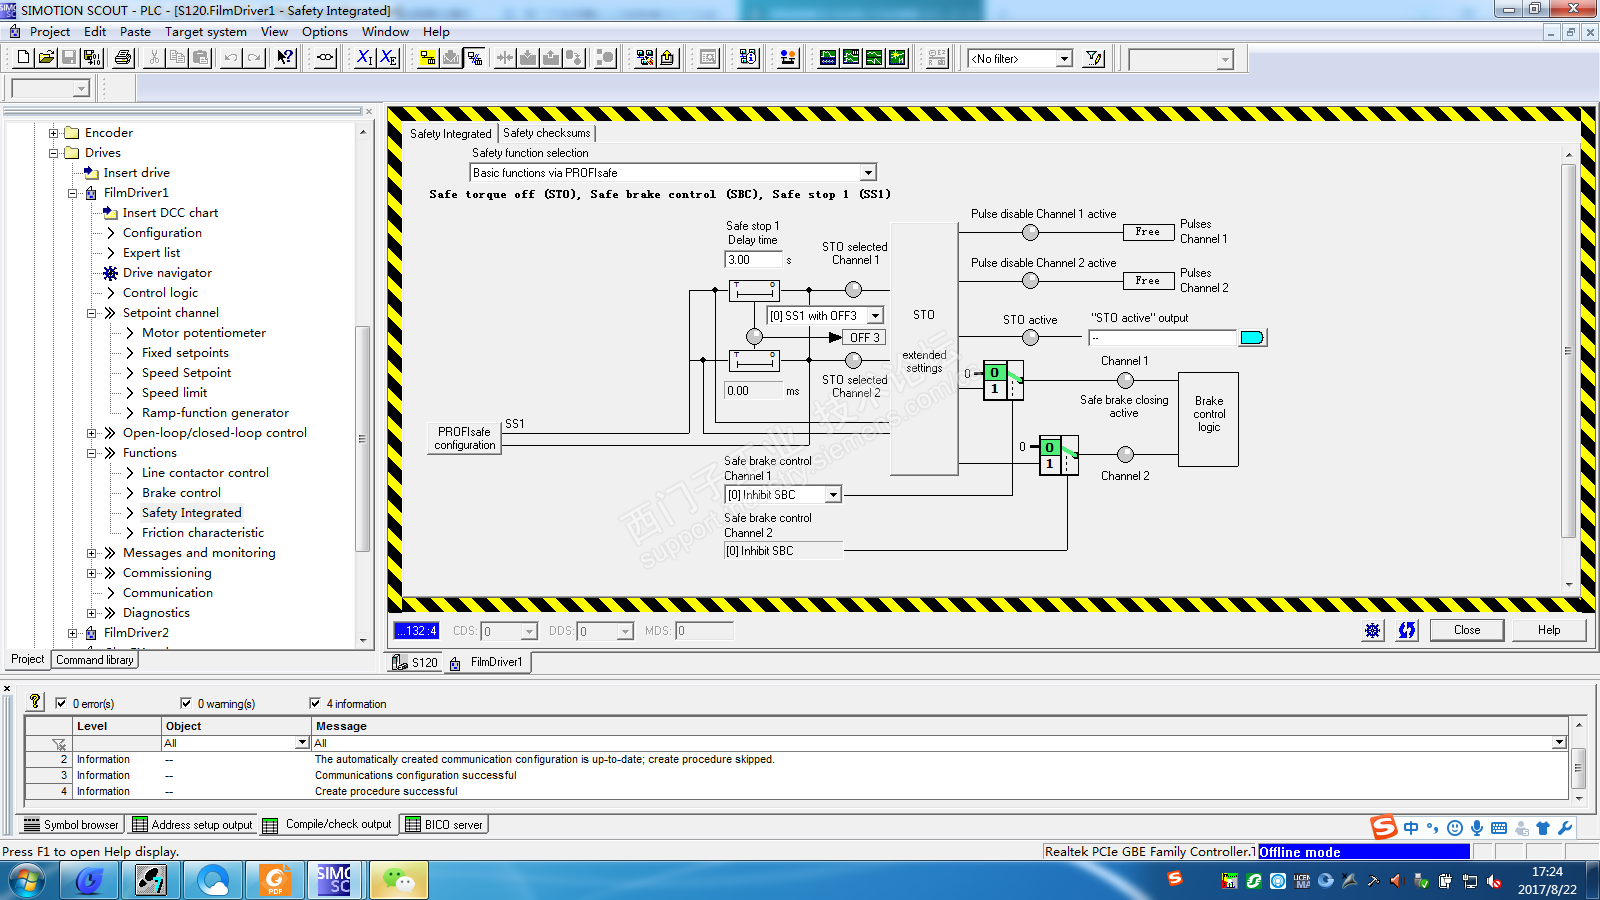Toggle the 0 error(s) checkbox
This screenshot has height=900, width=1600.
click(x=61, y=703)
